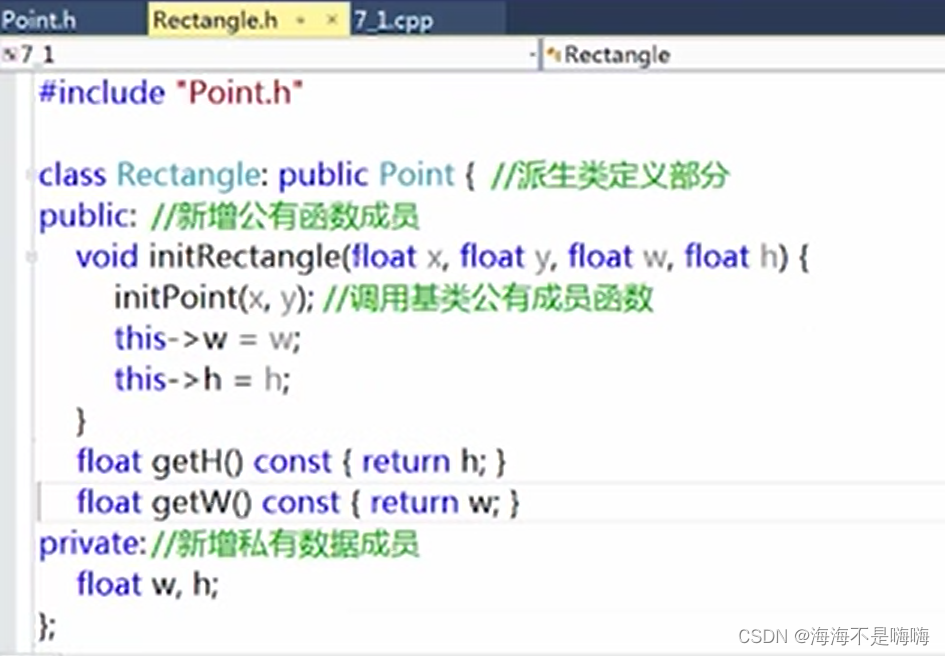Toggle pin on Rectangle.h tab
The width and height of the screenshot is (945, 656).
tap(301, 21)
